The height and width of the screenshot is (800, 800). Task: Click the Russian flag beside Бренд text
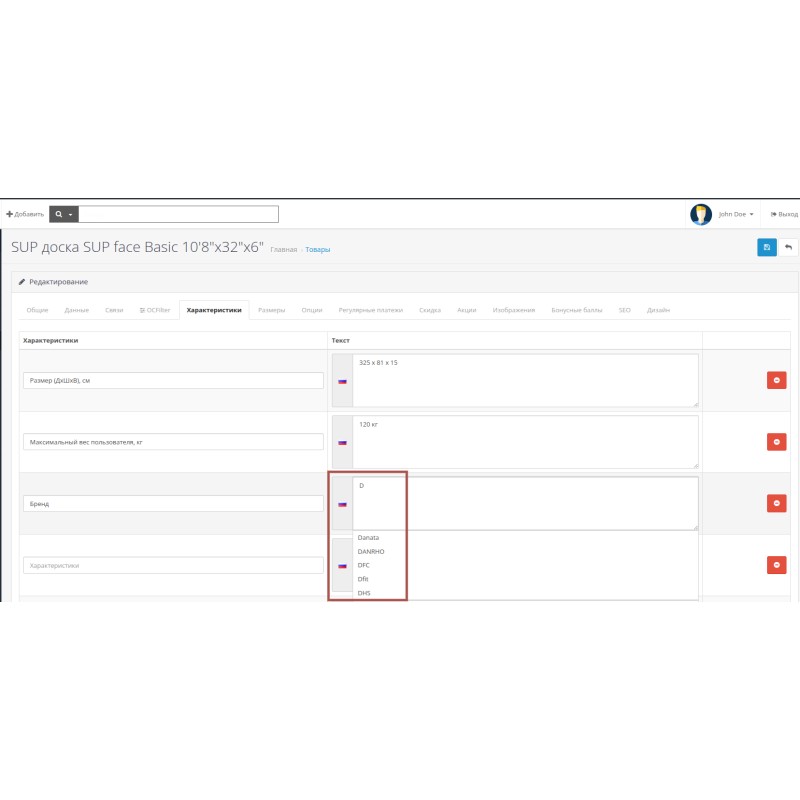pos(342,504)
